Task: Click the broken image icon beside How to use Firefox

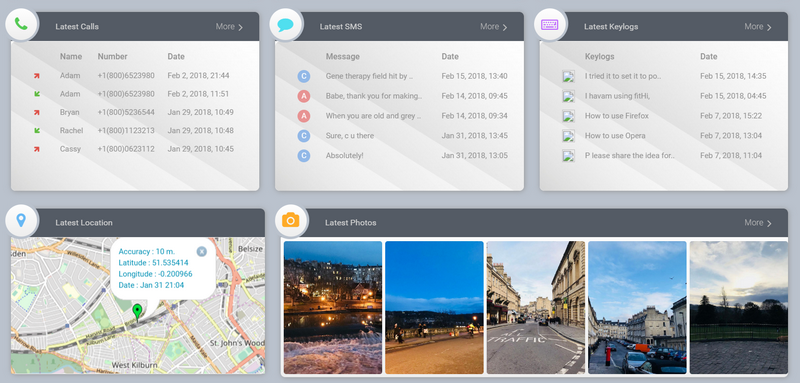Action: 568,116
